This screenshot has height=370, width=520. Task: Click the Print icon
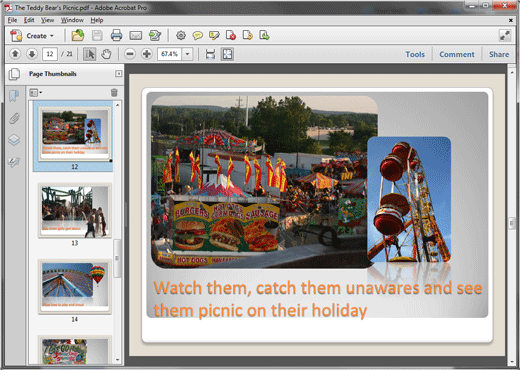coord(116,35)
